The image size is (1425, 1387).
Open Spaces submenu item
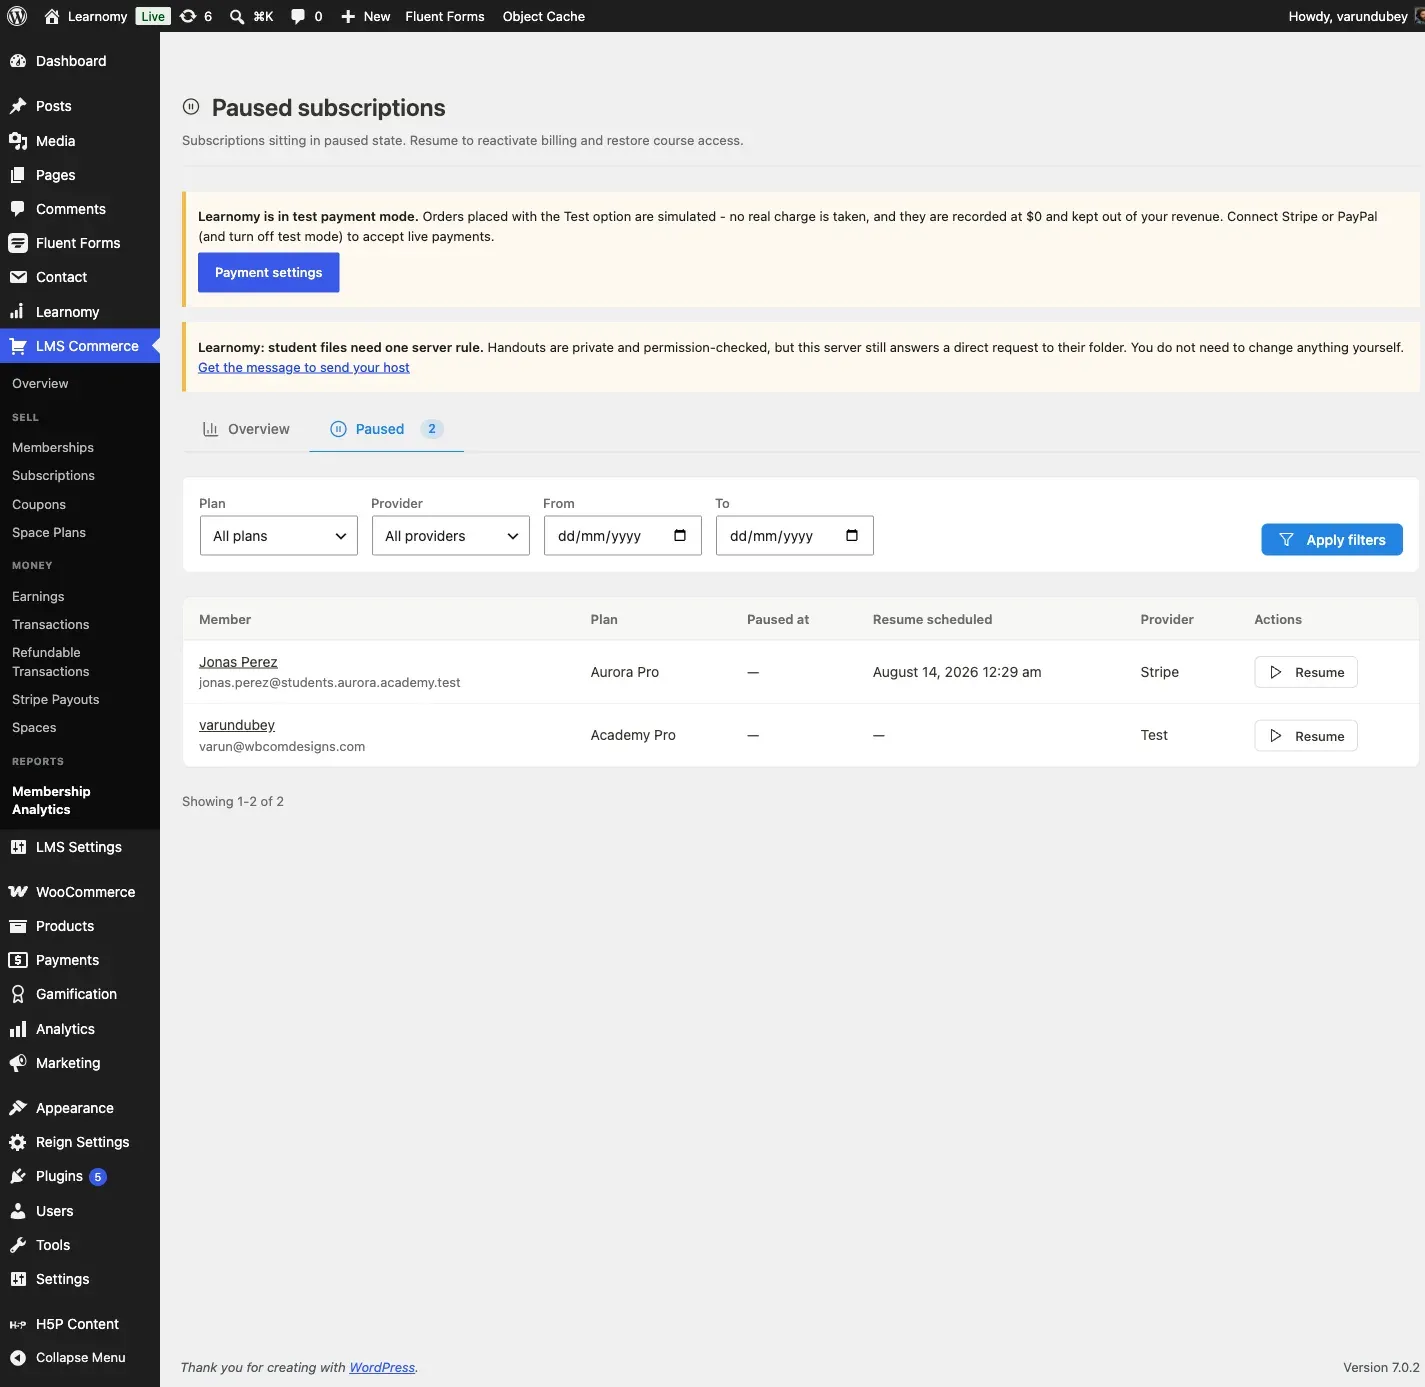click(x=34, y=728)
